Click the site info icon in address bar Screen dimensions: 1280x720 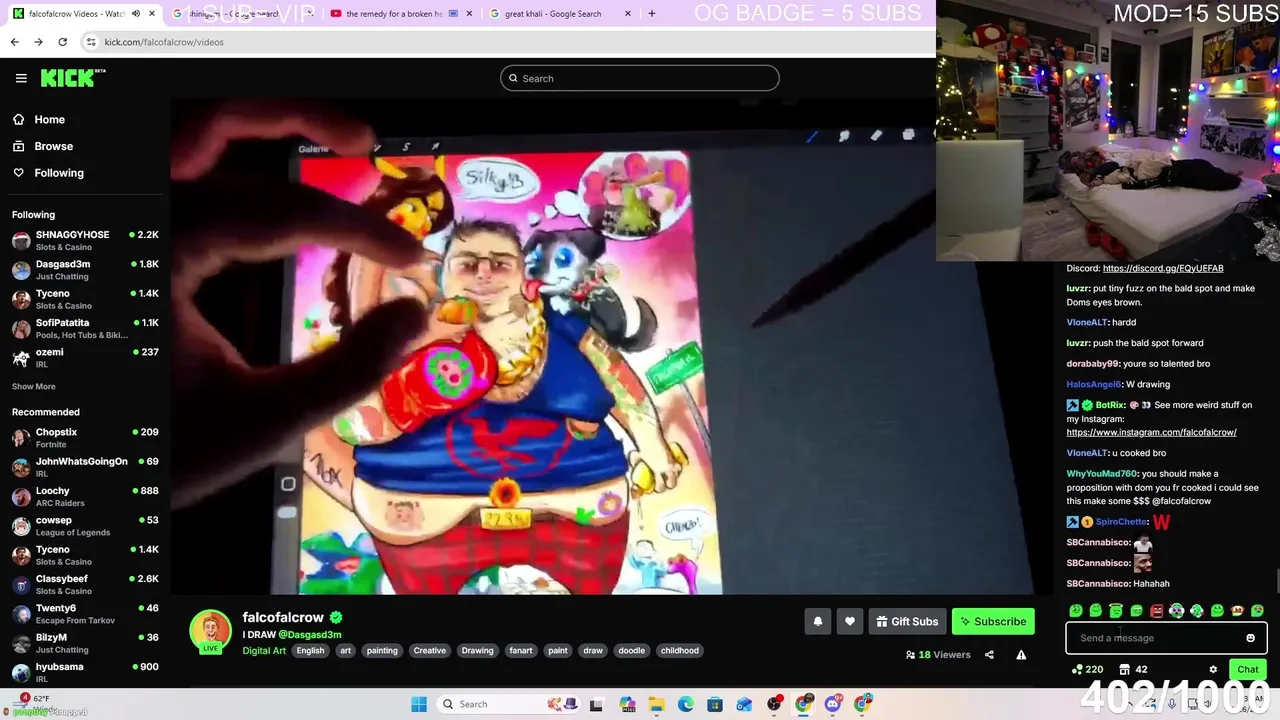91,42
